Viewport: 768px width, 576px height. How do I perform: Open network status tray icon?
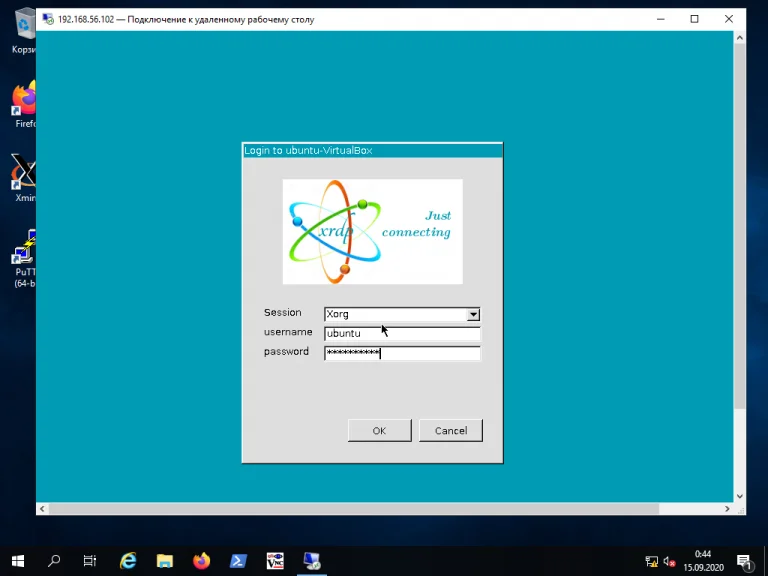tap(651, 561)
